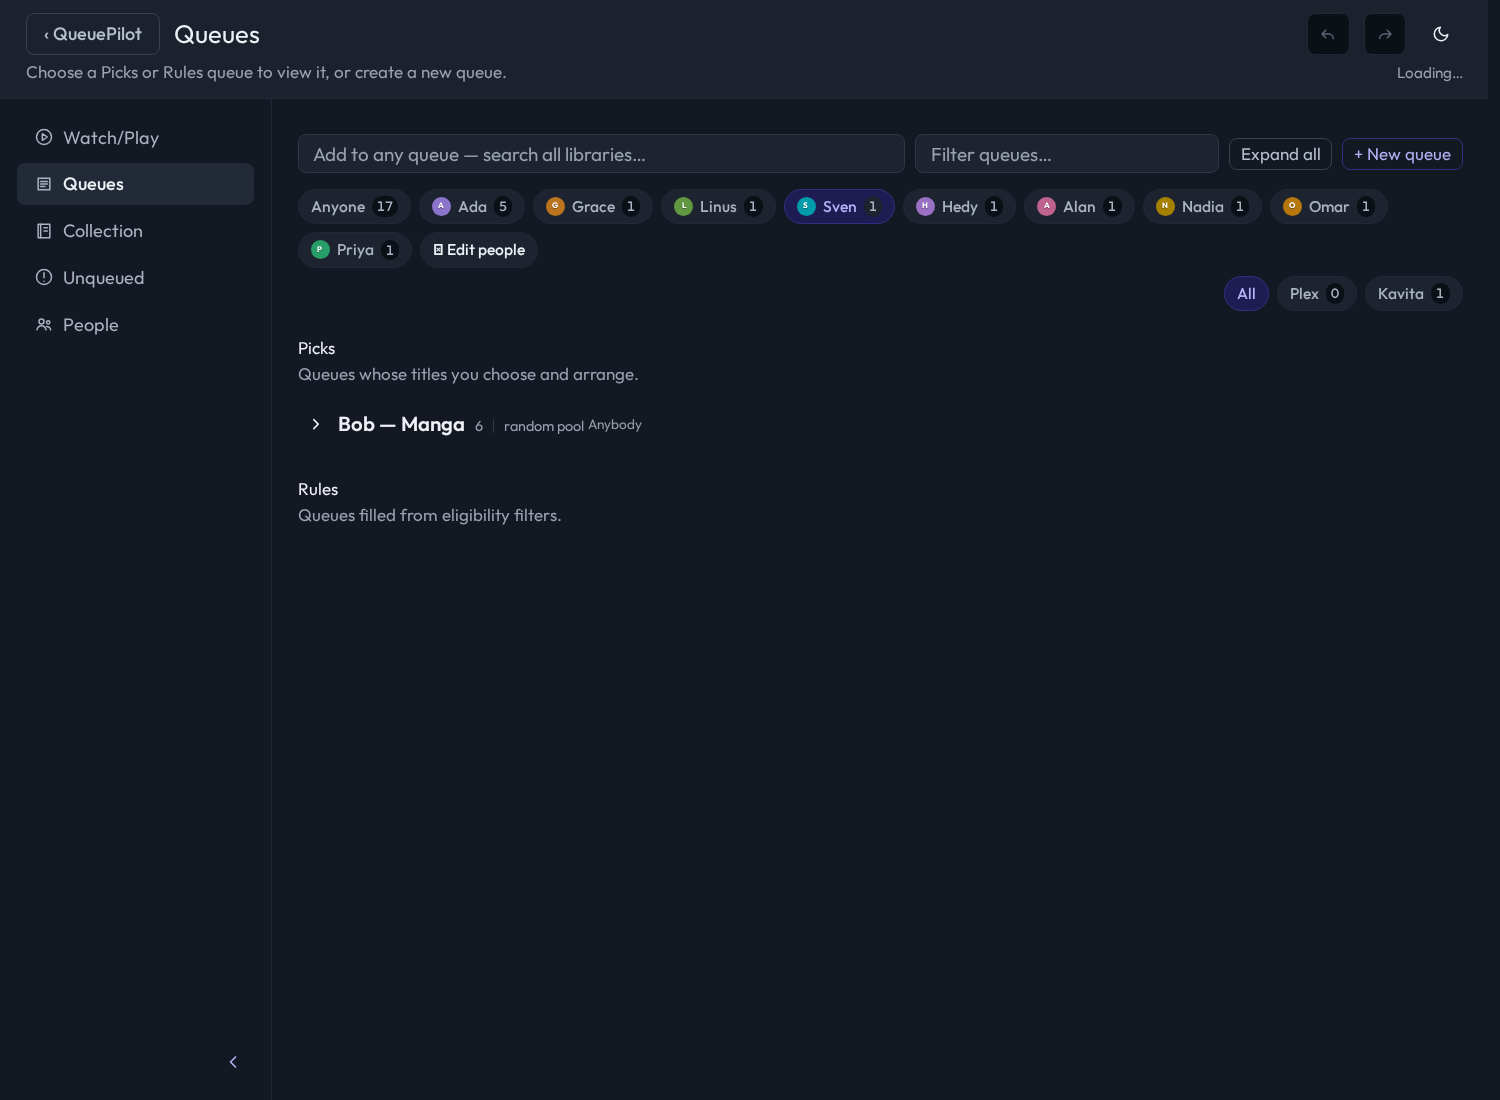Select the Kavita source tab

(1413, 293)
